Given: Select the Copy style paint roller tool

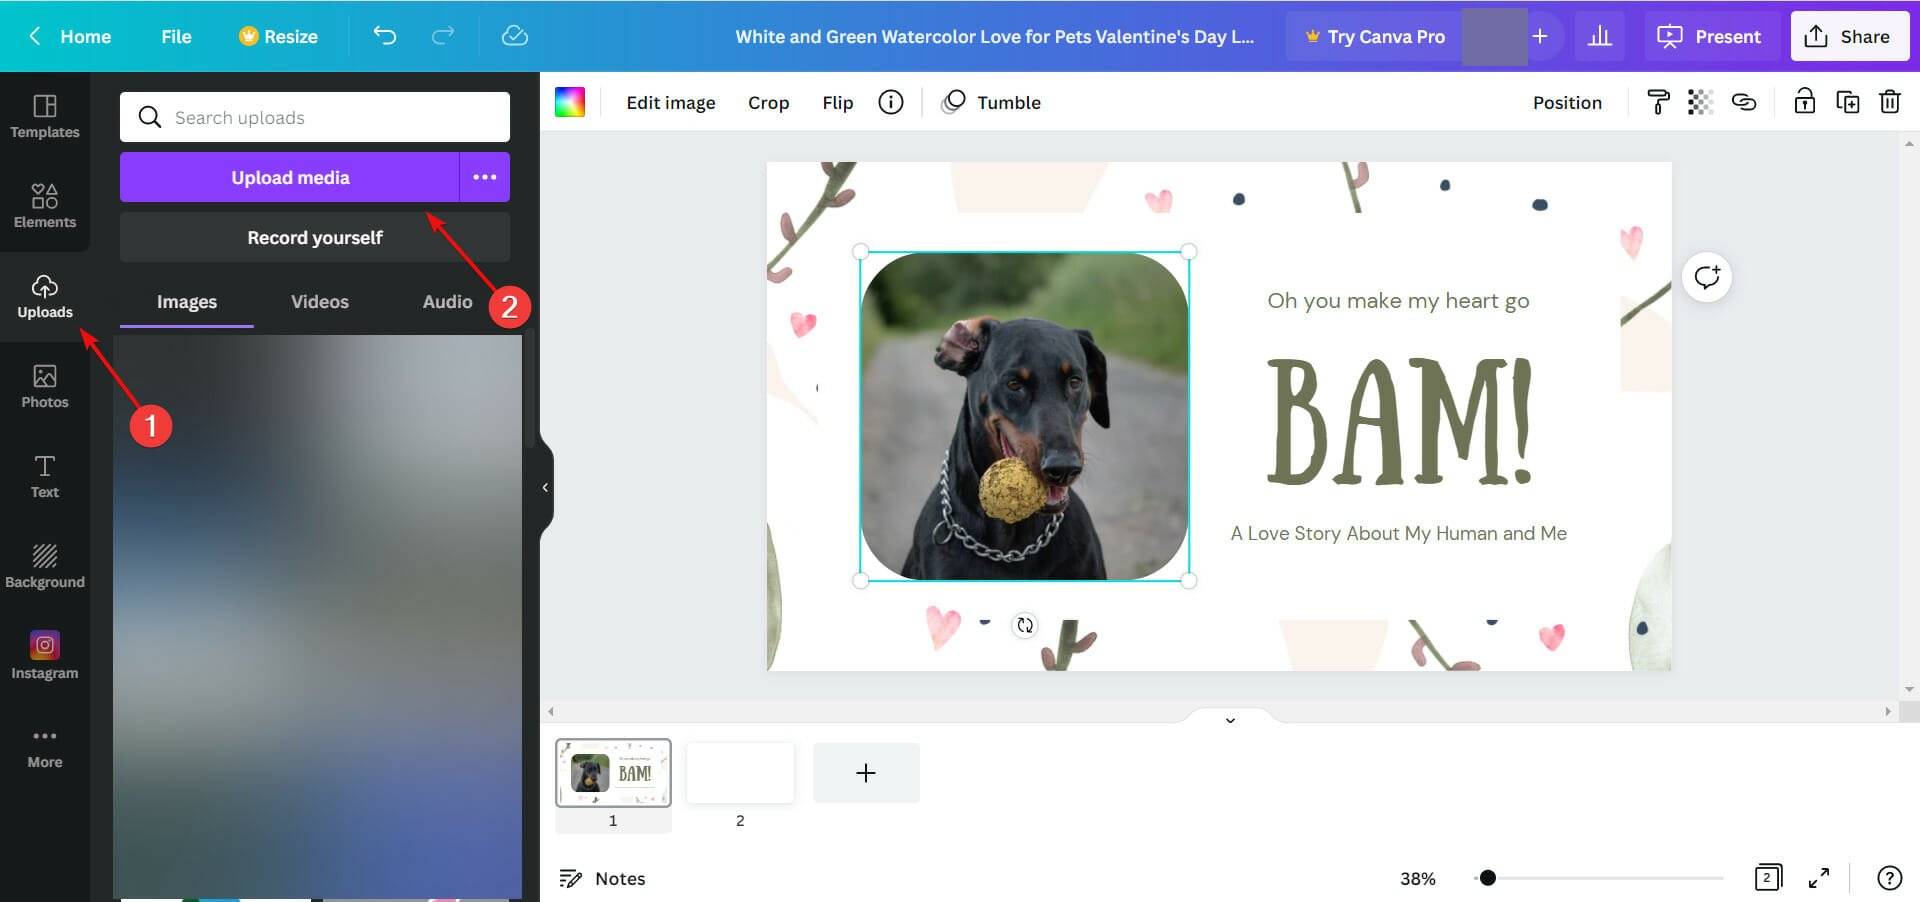Looking at the screenshot, I should (1658, 102).
